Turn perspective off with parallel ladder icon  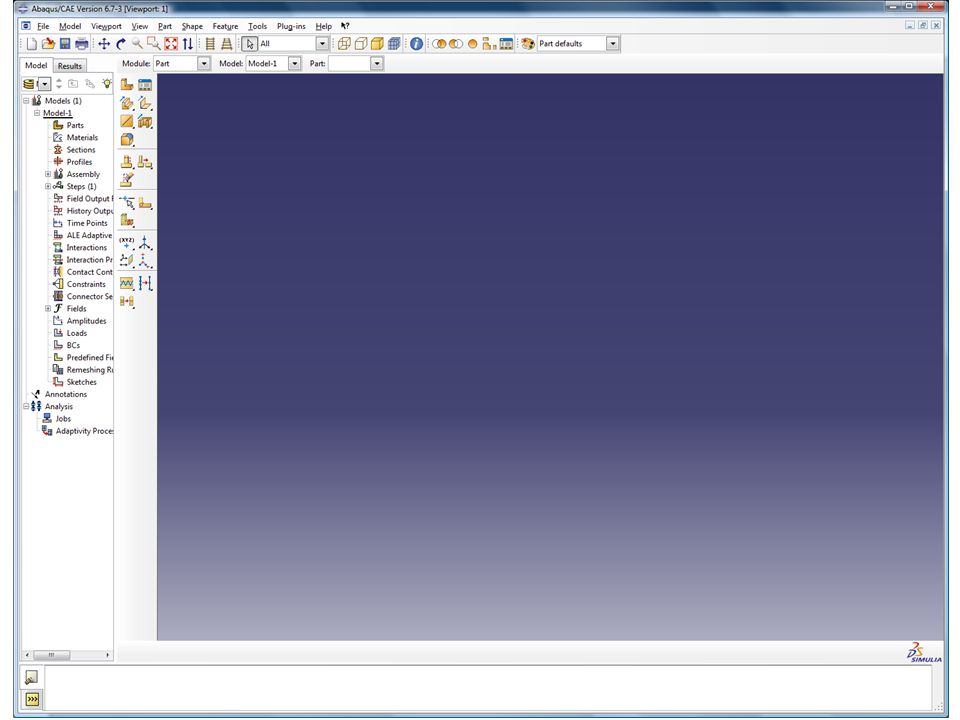[x=210, y=44]
